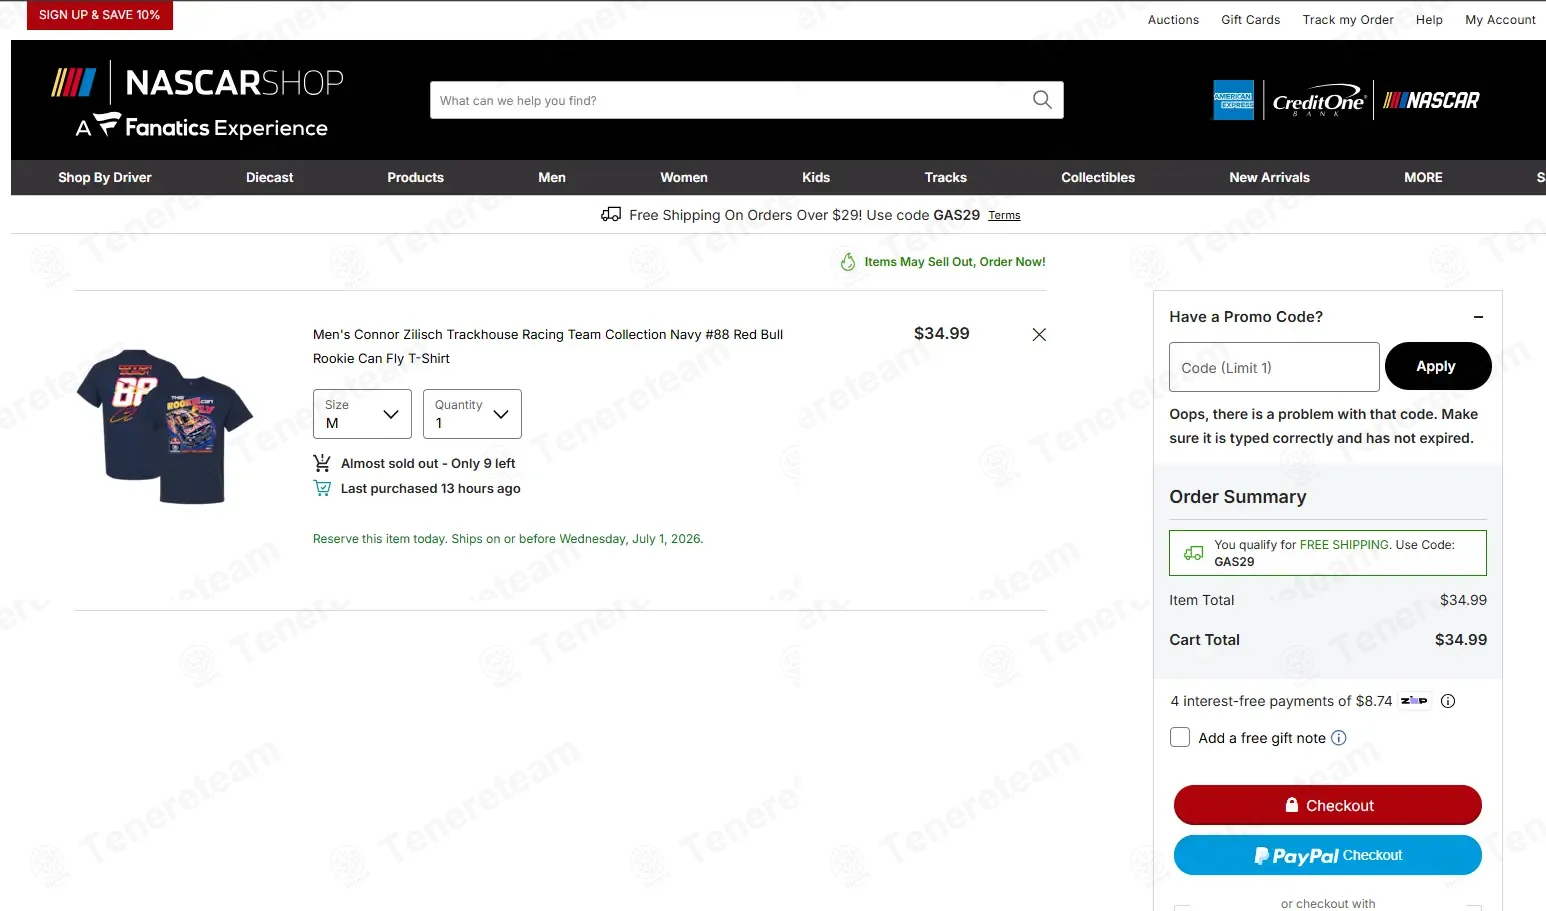Collapse the promo code section minus icon
1546x911 pixels.
pyautogui.click(x=1478, y=317)
